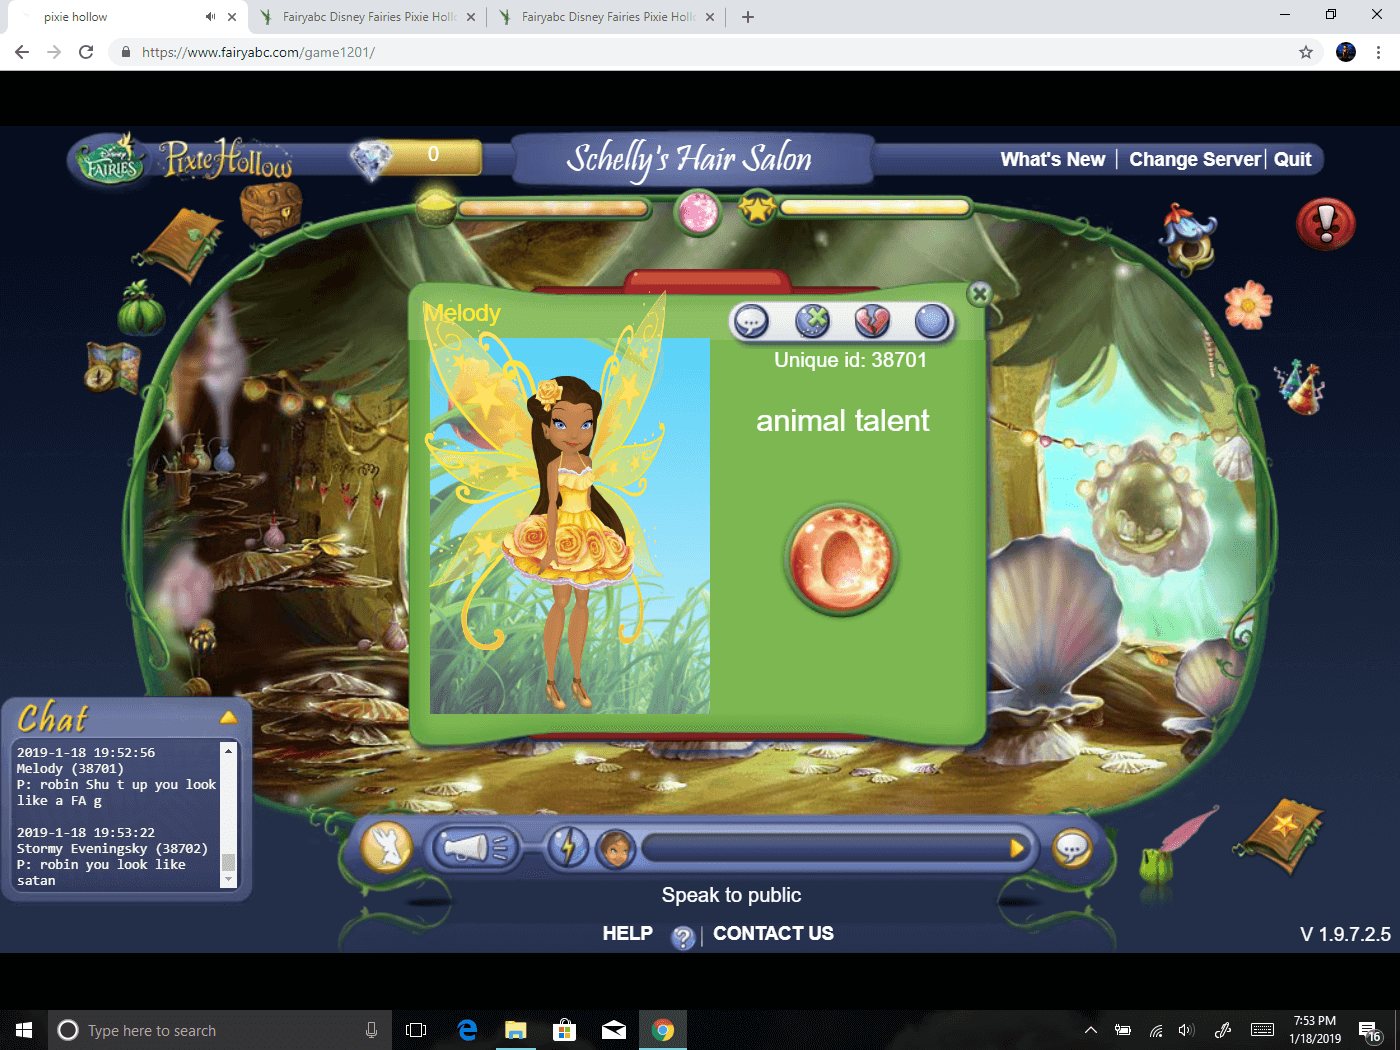This screenshot has width=1400, height=1050.
Task: Click Melody's avatar portrait near the chat bar
Action: (614, 849)
